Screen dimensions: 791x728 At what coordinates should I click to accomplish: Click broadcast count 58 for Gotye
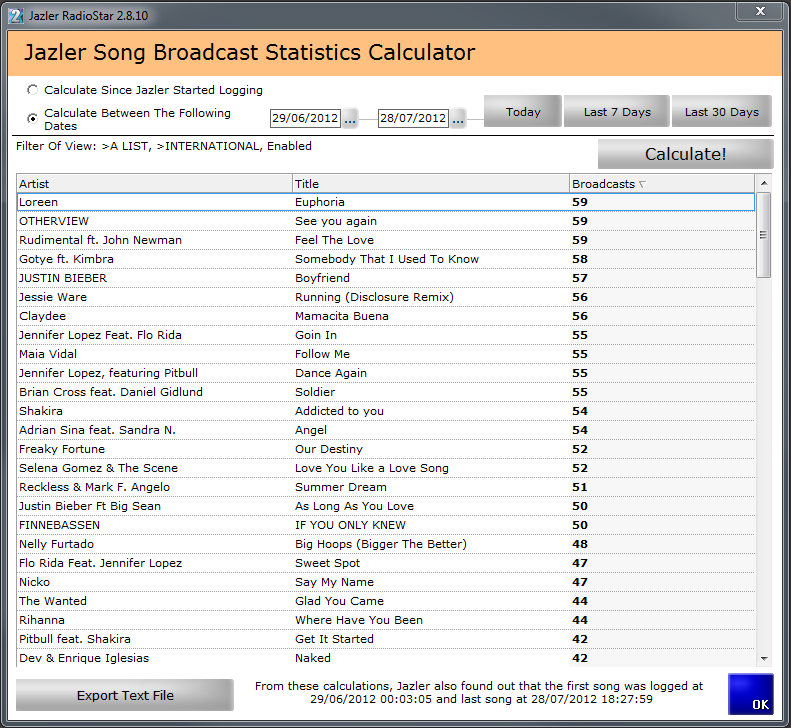580,259
